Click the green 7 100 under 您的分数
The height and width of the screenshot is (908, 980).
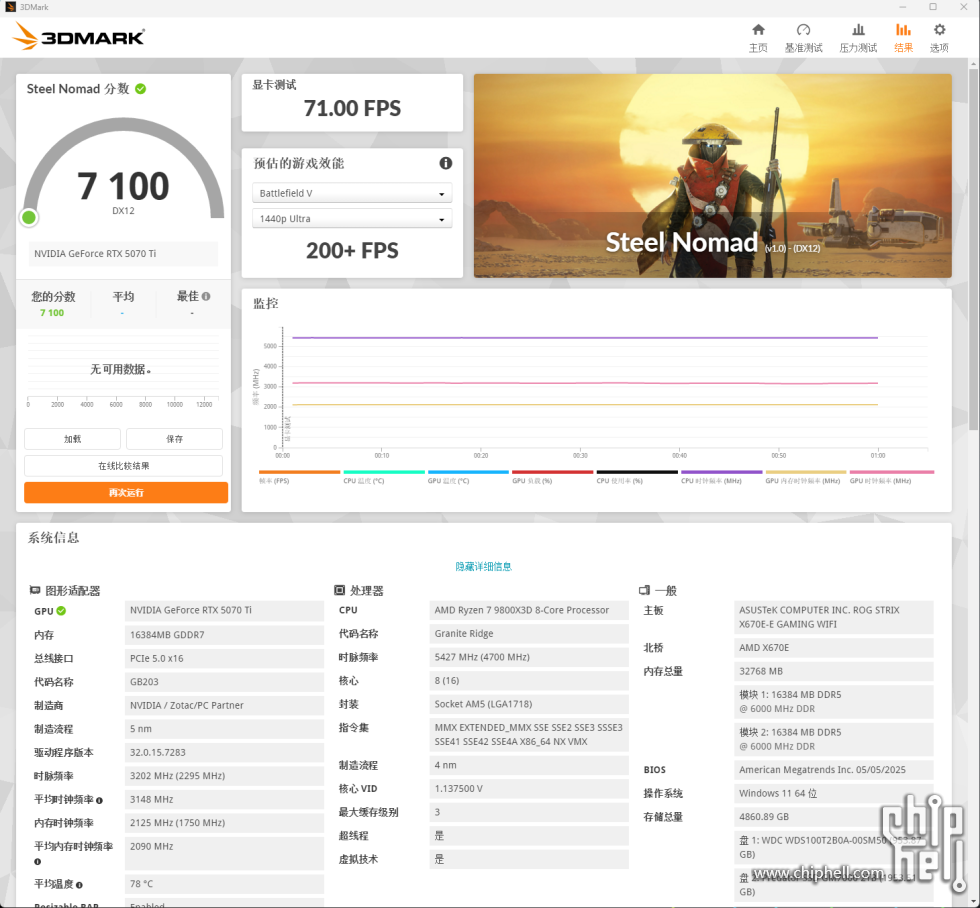(x=52, y=312)
